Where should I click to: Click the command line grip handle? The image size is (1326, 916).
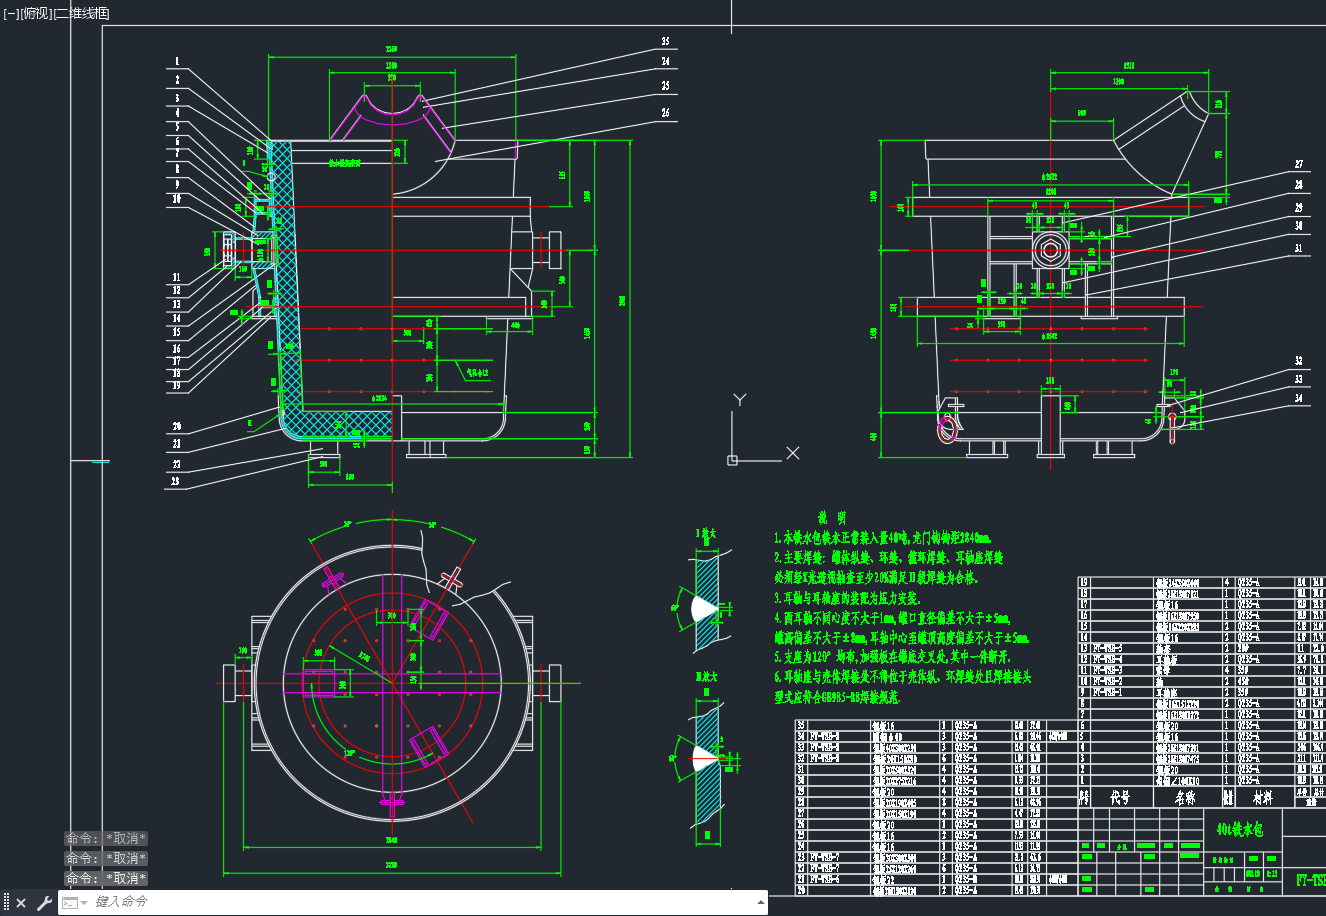[6, 903]
